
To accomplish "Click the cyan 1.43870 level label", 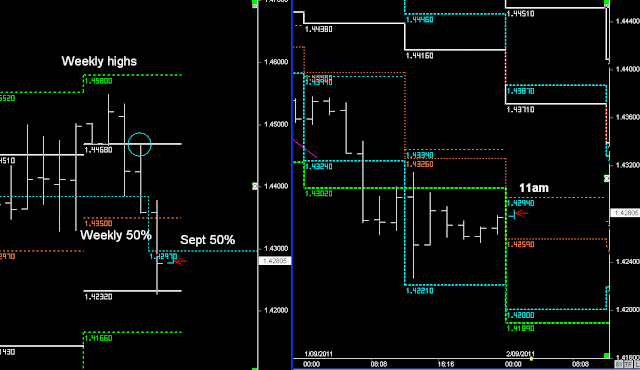I will (520, 91).
